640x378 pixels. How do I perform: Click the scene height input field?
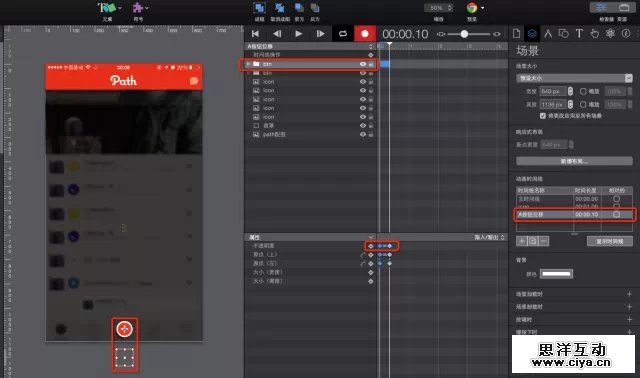pyautogui.click(x=553, y=105)
